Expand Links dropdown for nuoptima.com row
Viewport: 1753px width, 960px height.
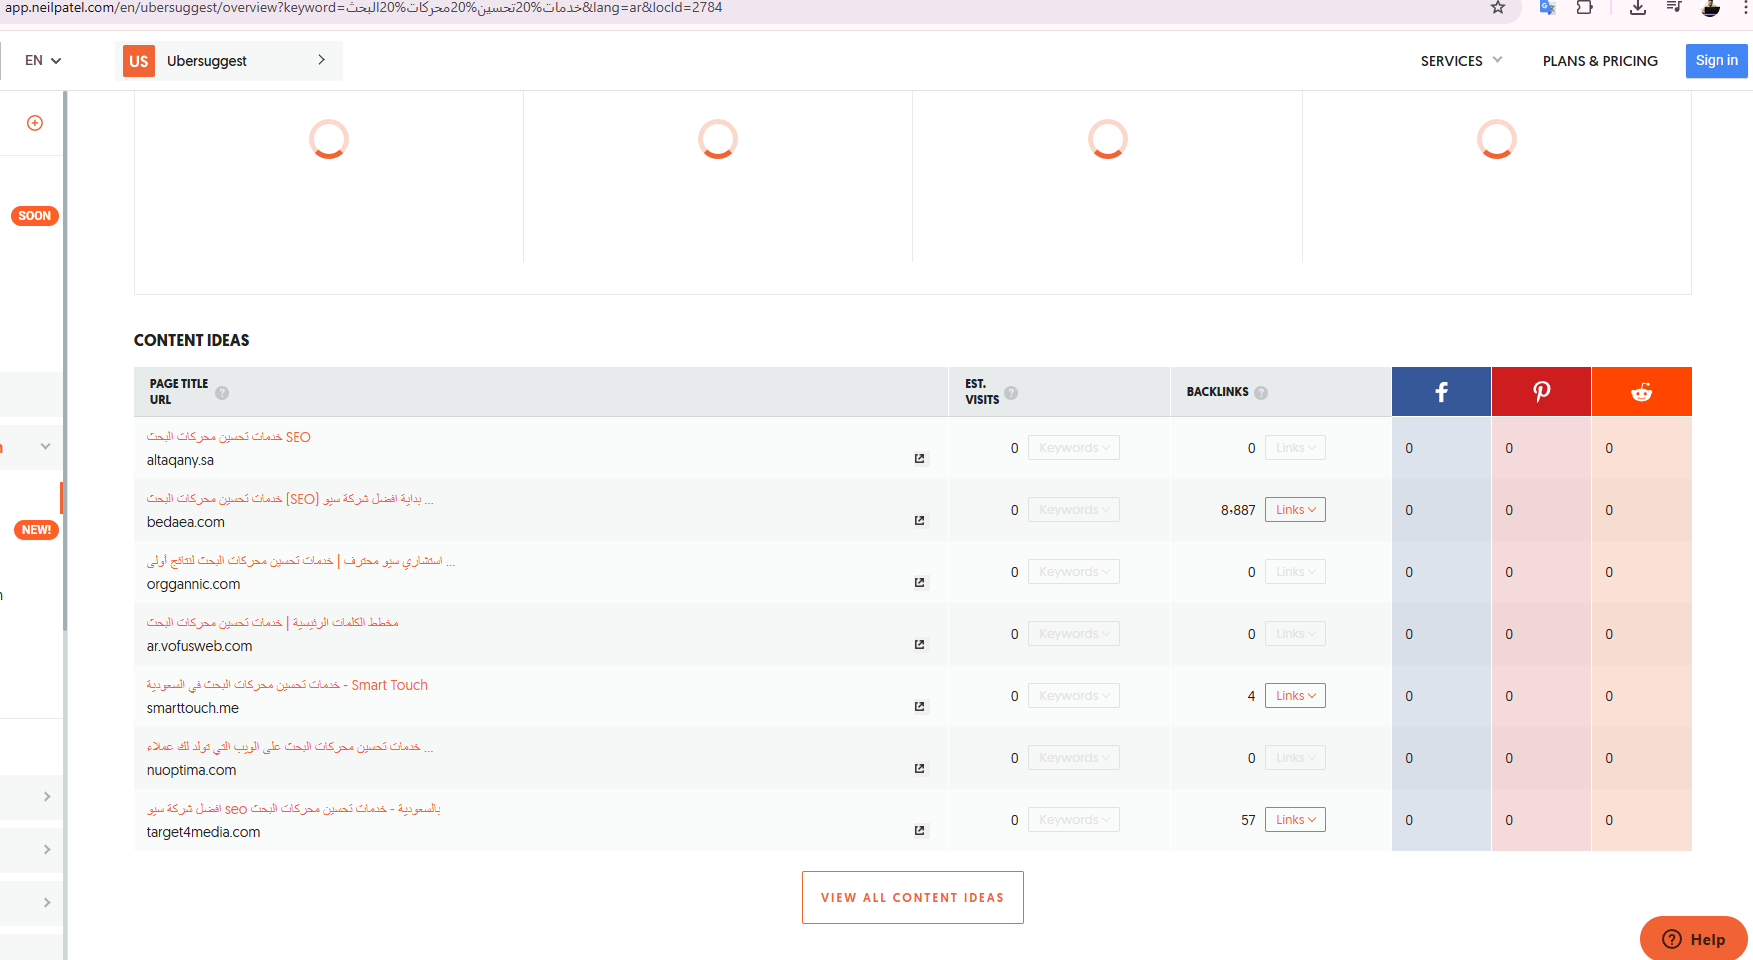click(x=1295, y=758)
